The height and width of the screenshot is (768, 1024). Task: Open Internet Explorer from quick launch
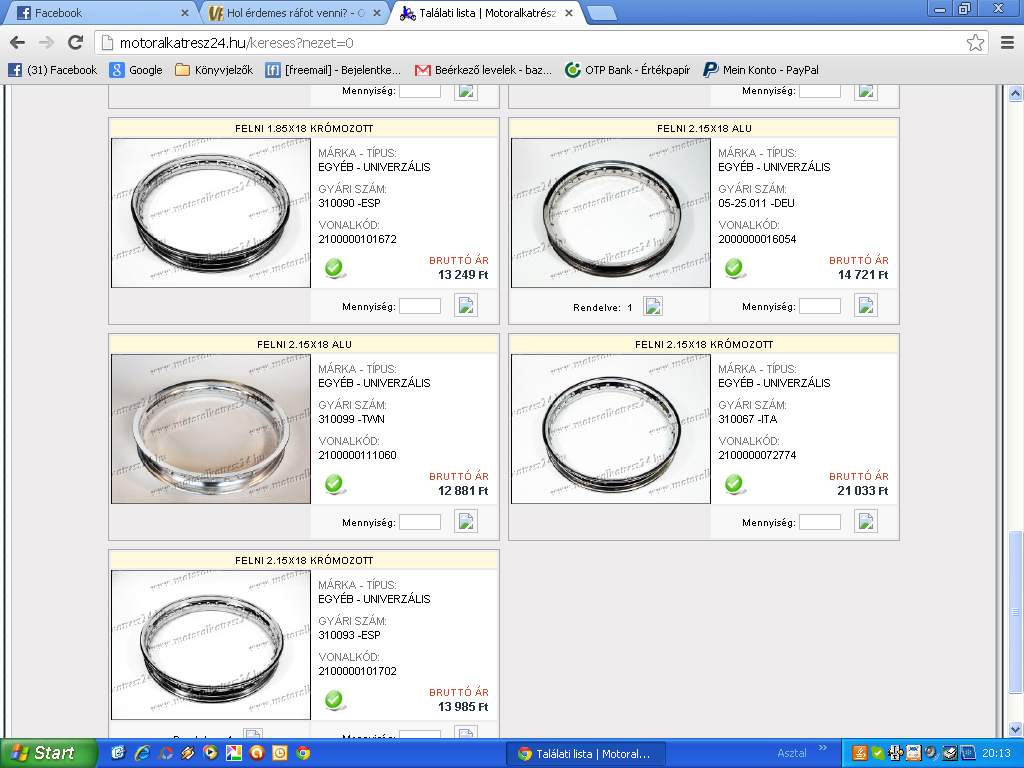coord(143,753)
